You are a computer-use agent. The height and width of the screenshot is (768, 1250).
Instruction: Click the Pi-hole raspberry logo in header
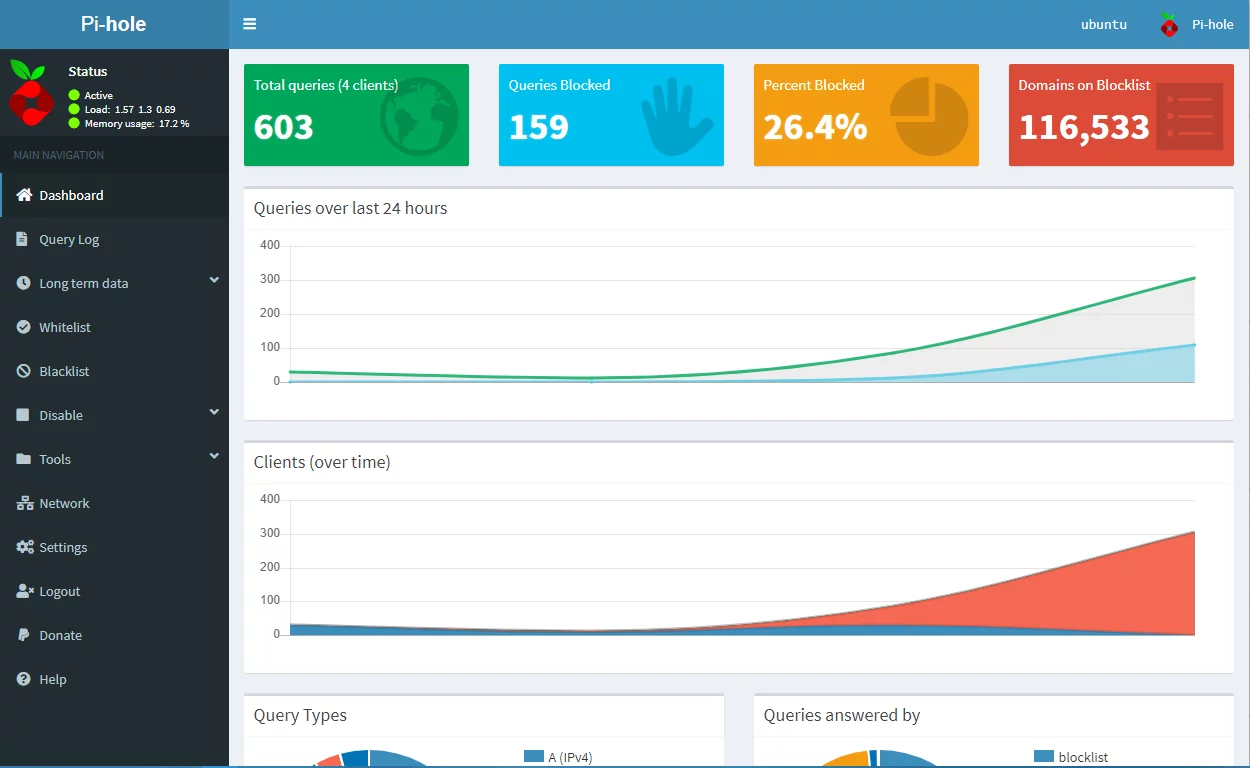(x=1169, y=25)
